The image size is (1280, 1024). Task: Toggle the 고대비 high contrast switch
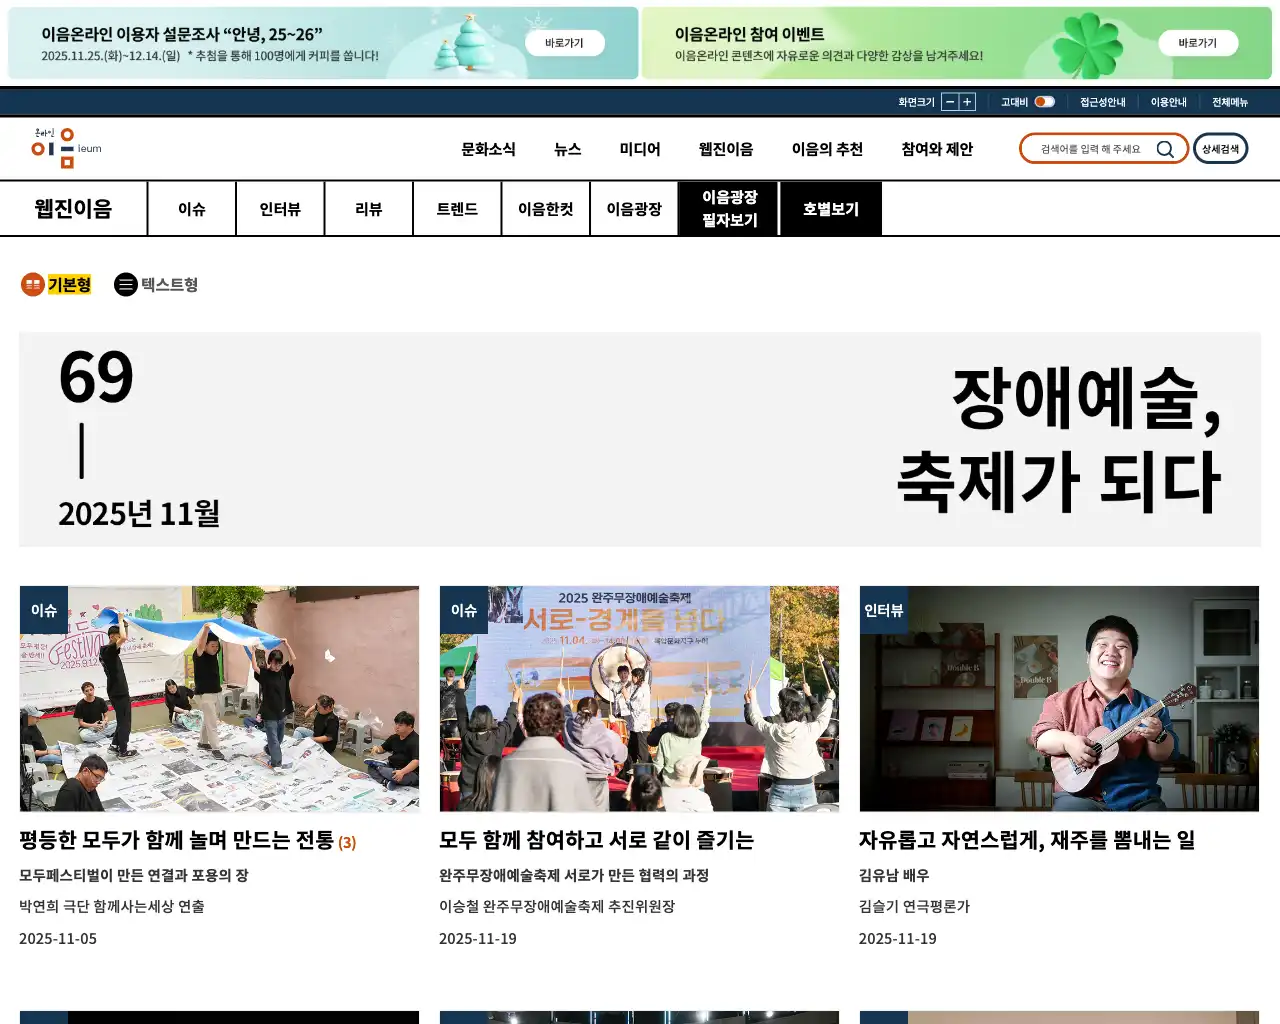(x=1044, y=102)
